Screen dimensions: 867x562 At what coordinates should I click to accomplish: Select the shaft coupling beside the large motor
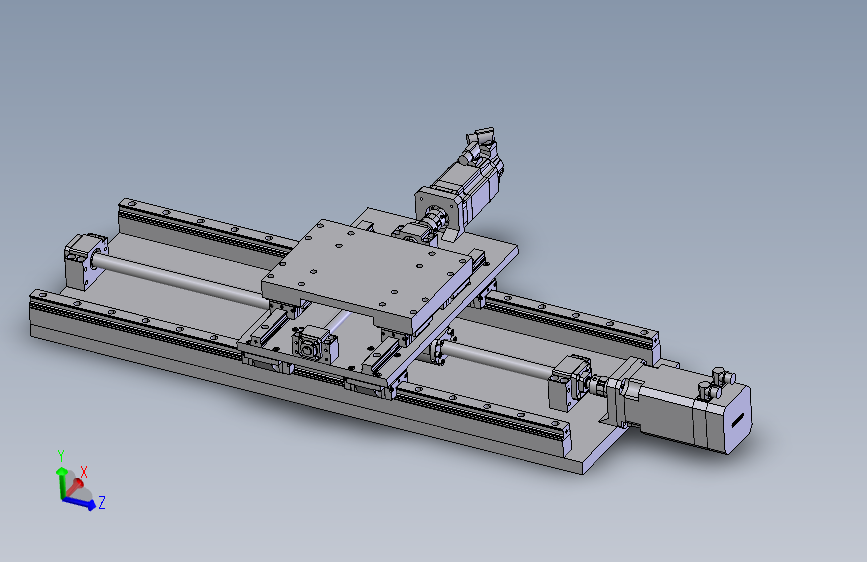pos(596,384)
